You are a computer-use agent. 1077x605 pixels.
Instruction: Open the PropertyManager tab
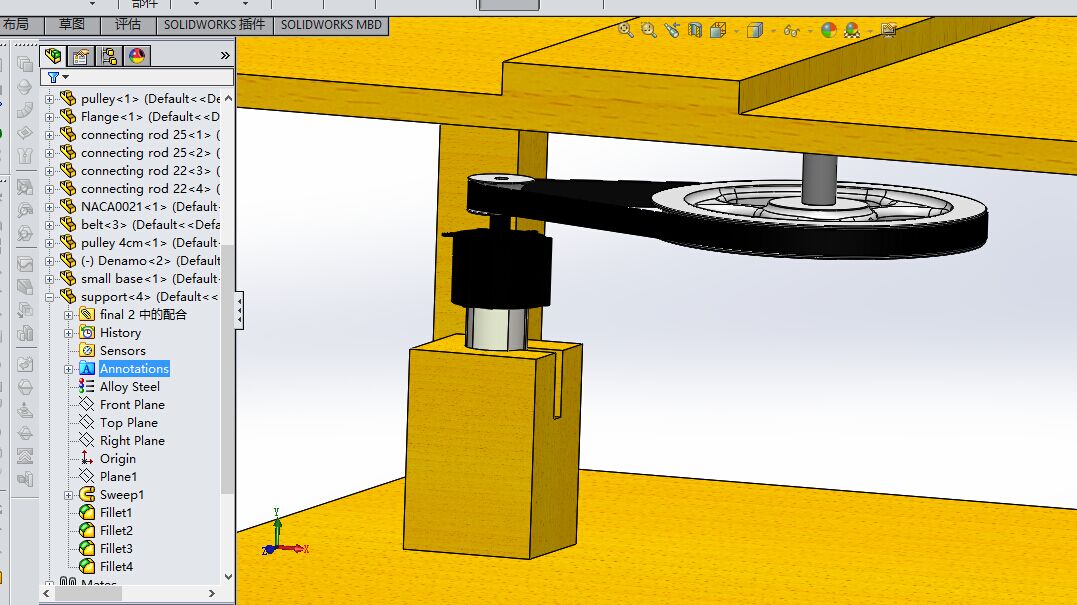[80, 56]
